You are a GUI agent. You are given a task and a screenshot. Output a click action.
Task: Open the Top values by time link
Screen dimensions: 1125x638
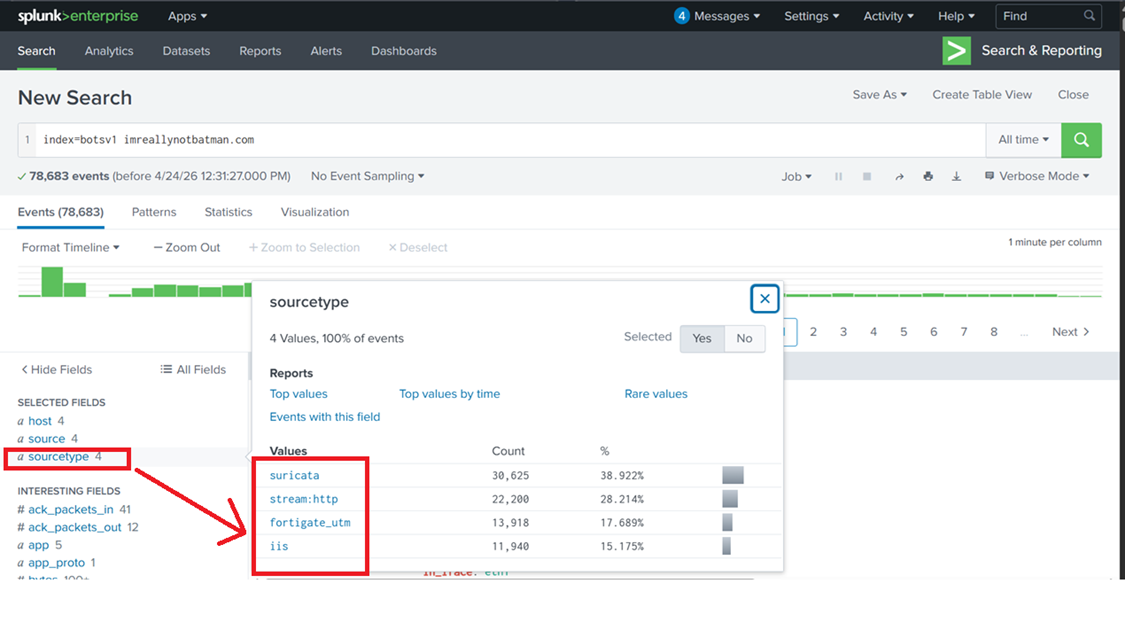[x=450, y=394]
